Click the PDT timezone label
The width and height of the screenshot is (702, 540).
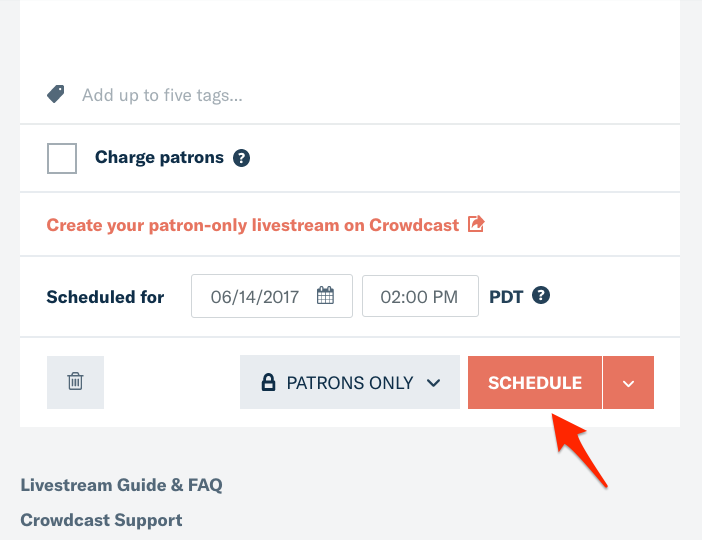pos(506,297)
